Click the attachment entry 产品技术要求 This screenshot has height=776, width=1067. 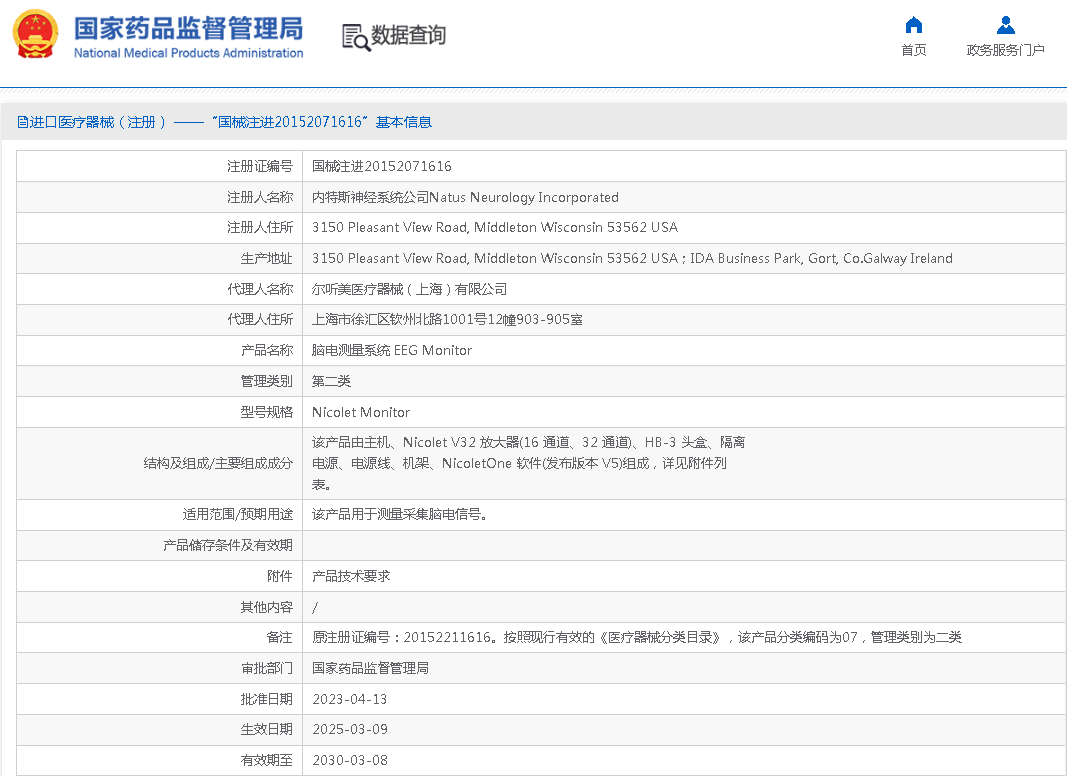(x=351, y=576)
